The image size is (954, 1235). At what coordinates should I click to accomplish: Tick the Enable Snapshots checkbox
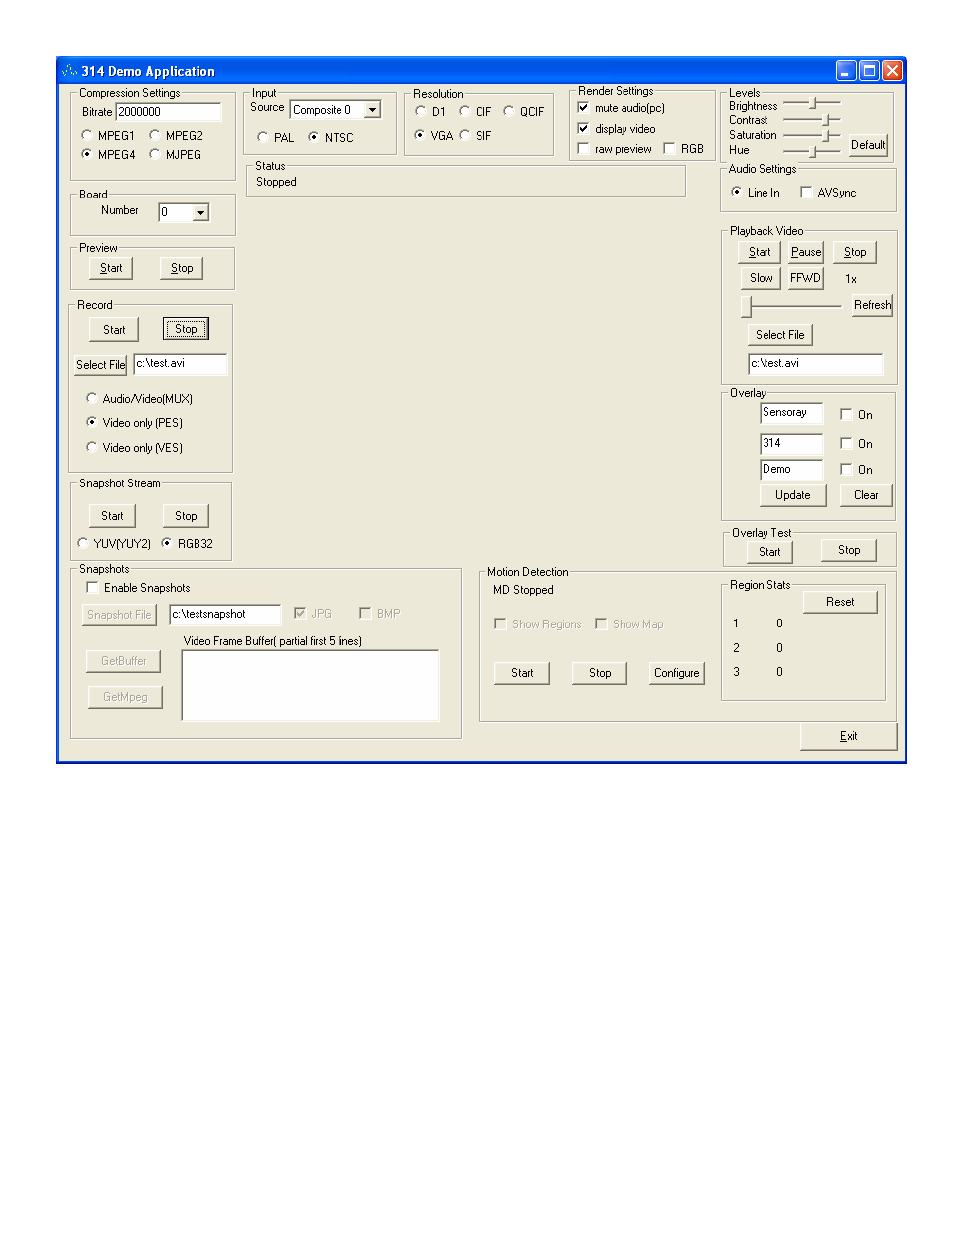click(93, 588)
